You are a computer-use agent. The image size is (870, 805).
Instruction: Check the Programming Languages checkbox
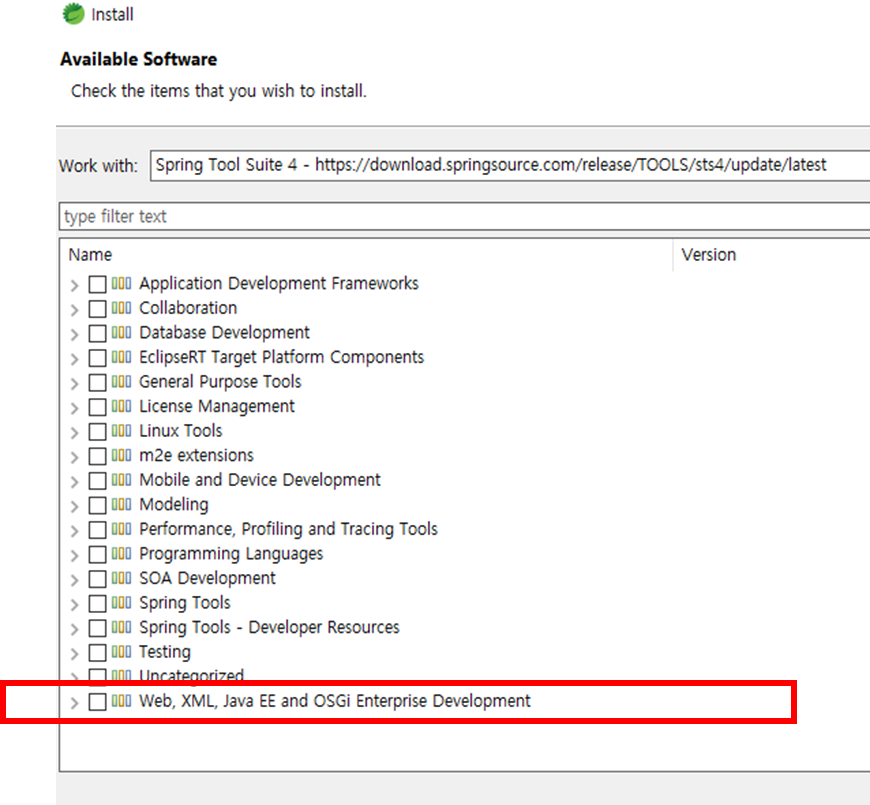pyautogui.click(x=97, y=554)
